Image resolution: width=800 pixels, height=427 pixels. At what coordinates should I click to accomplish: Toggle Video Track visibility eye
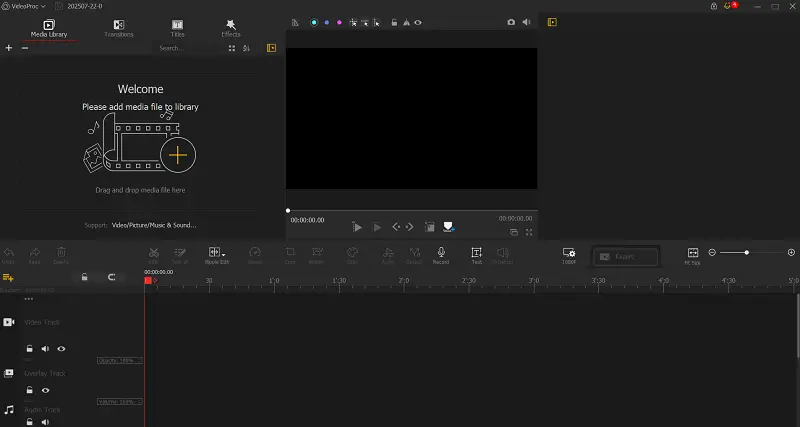[61, 349]
